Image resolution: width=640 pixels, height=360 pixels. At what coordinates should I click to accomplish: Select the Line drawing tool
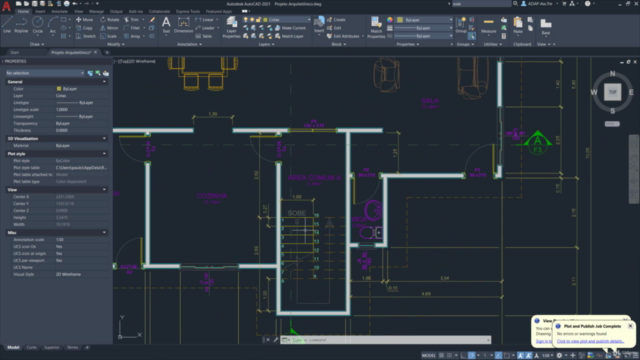7,24
